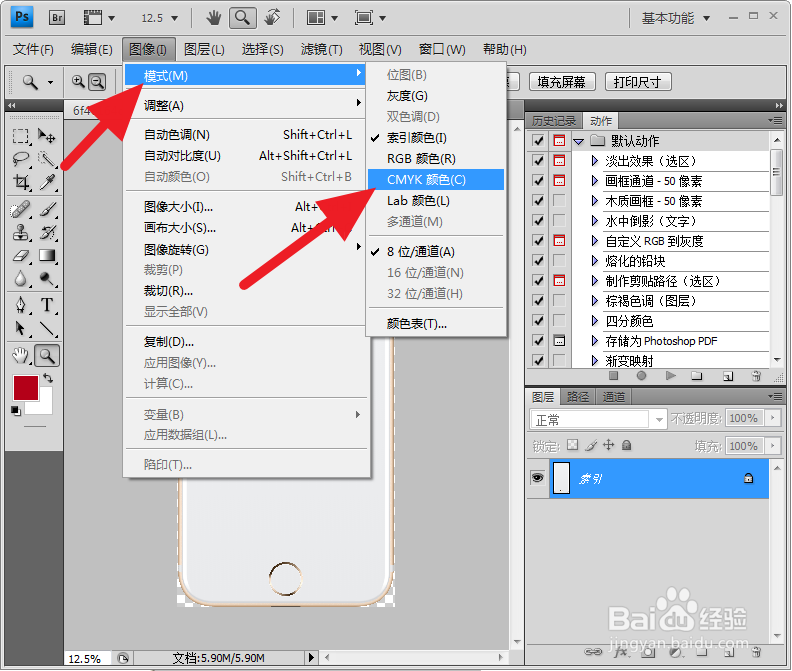Screen dimensions: 792x671
Task: Select the Eraser tool
Action: click(21, 256)
